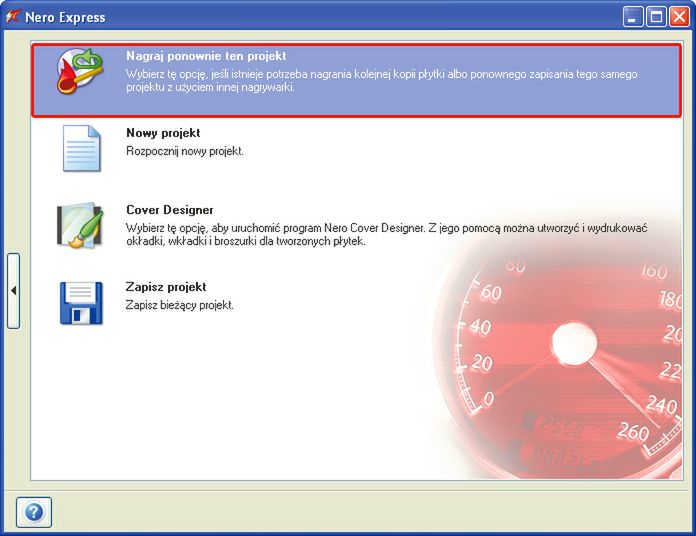
Task: Click description starting "Wybierz tę opcję, aby uruchomić"
Action: pyautogui.click(x=387, y=234)
